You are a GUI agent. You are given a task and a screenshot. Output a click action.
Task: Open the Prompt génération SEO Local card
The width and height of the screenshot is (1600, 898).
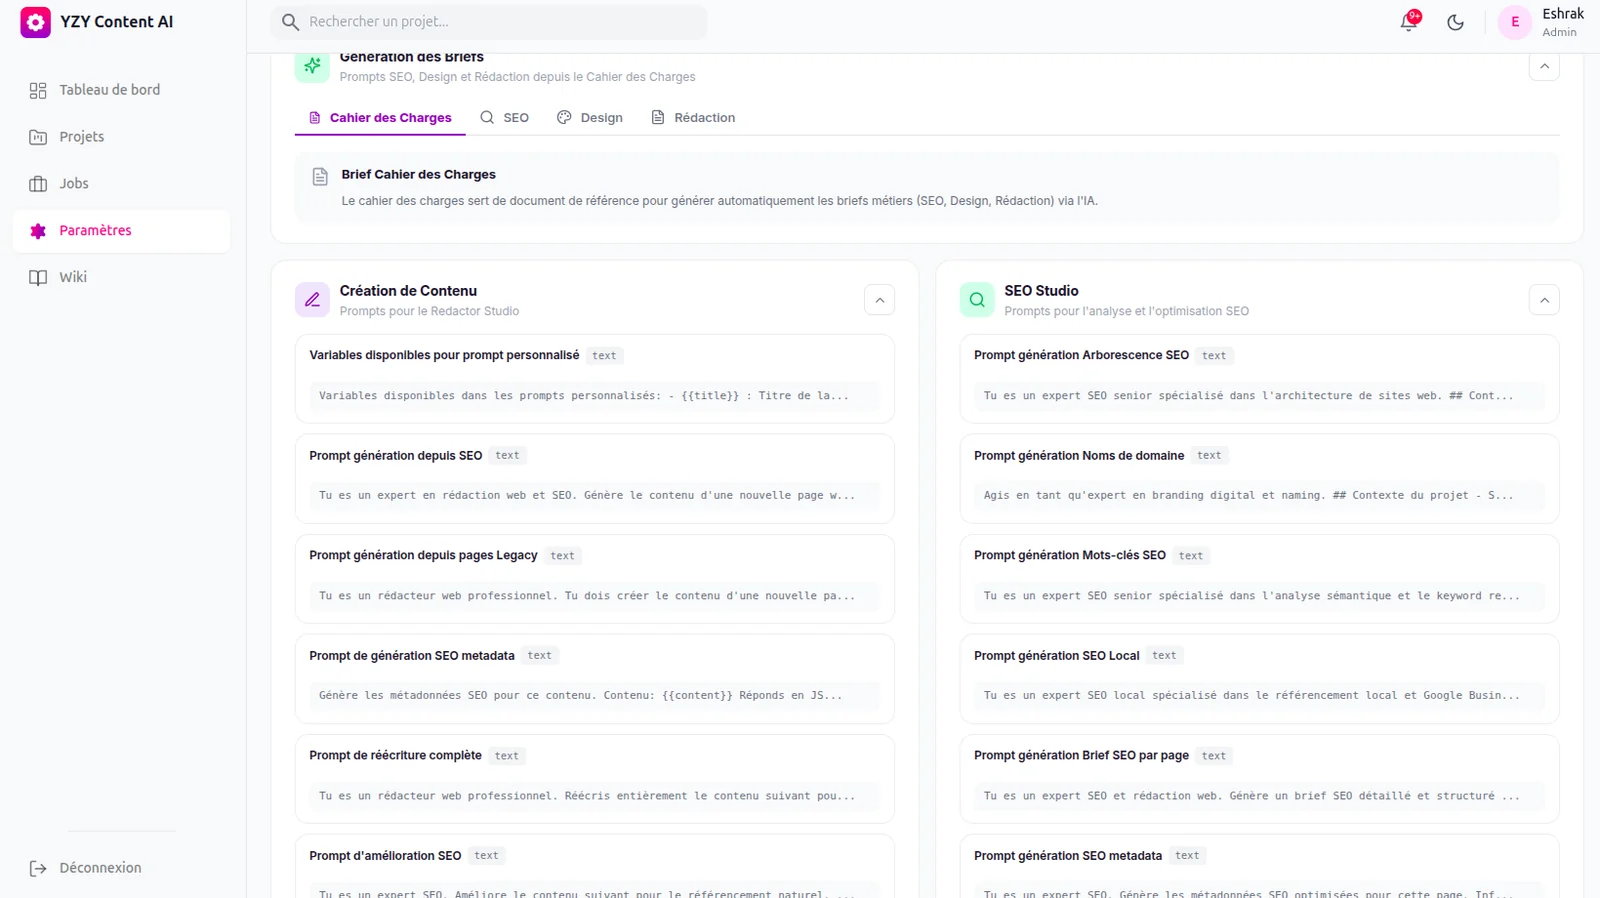(x=1260, y=679)
